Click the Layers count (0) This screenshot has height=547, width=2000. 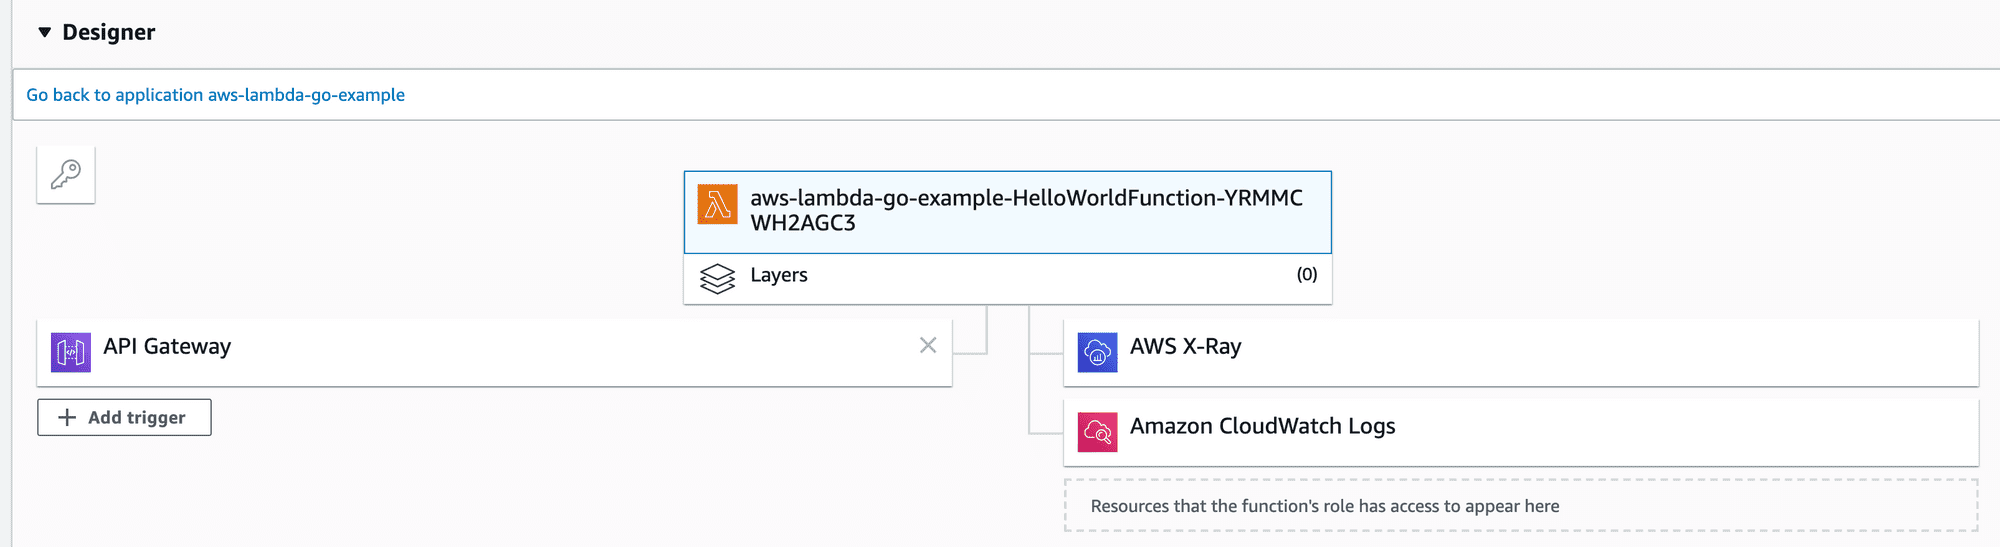1307,275
